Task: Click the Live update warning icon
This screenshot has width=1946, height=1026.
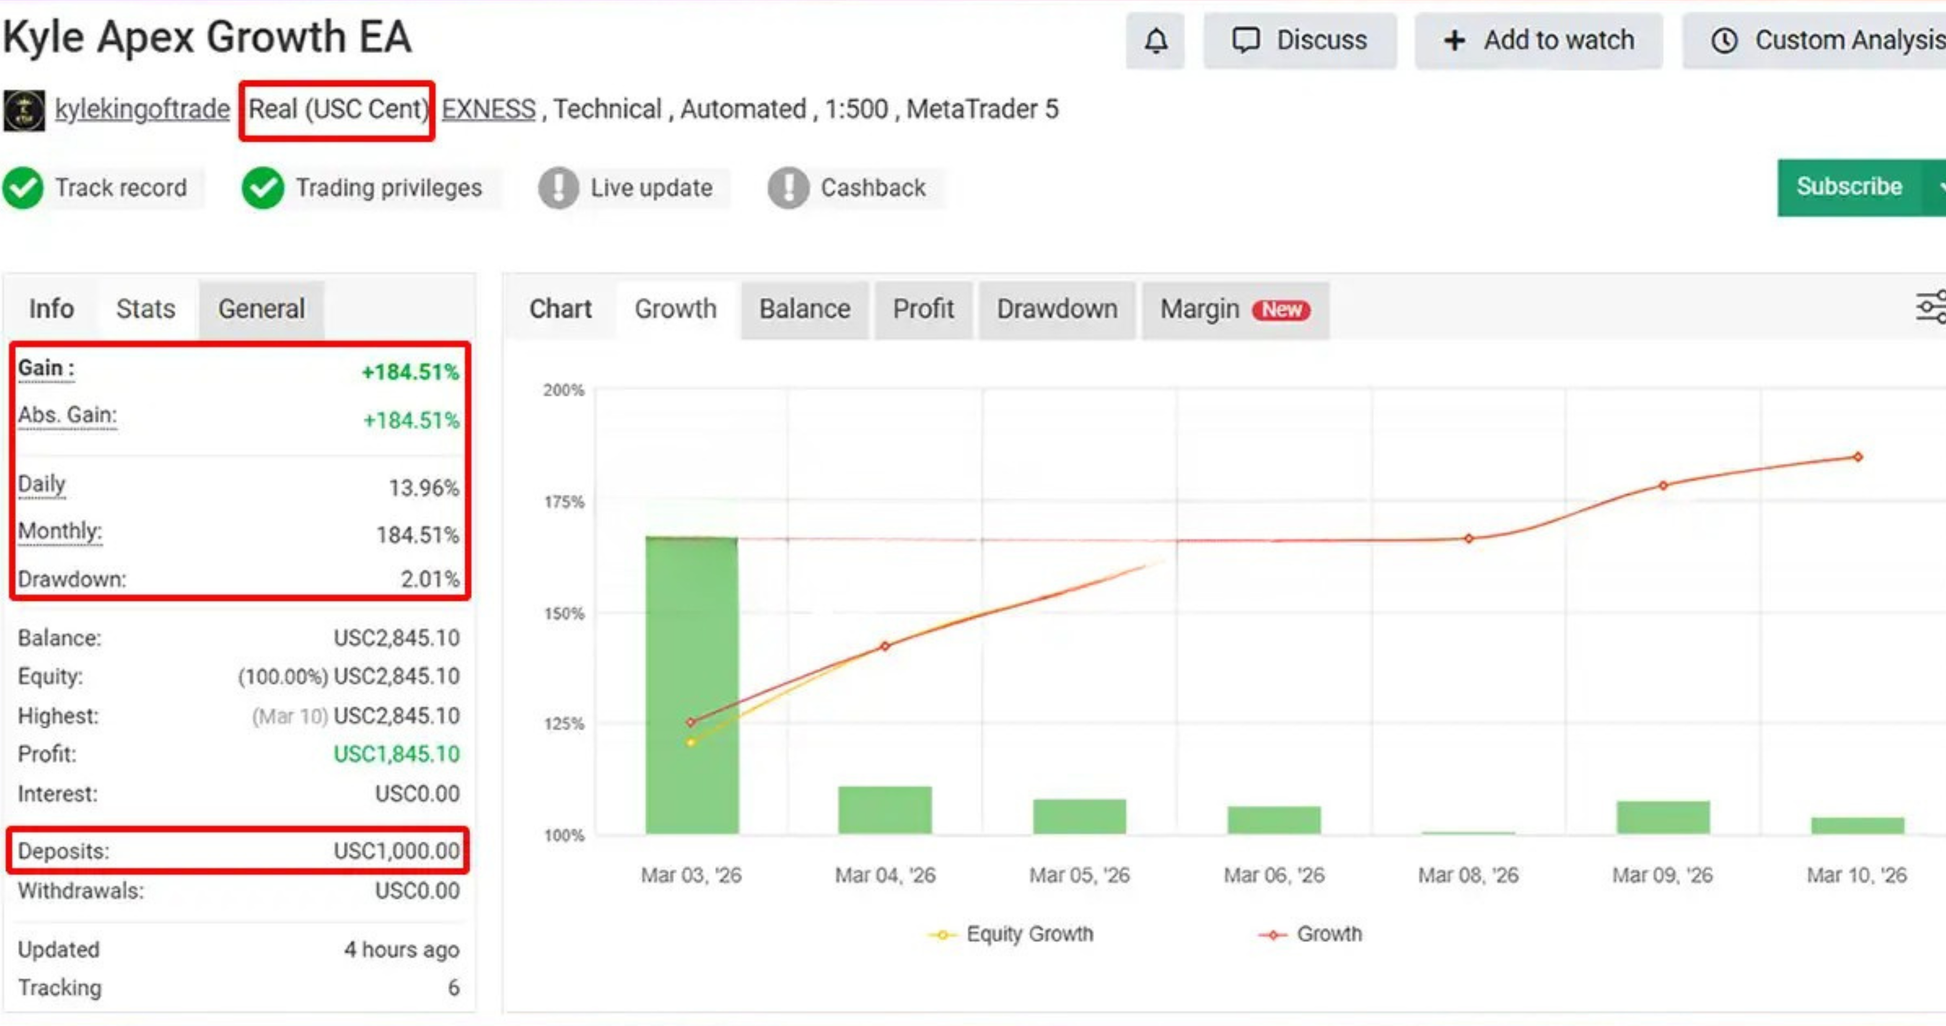Action: point(558,188)
